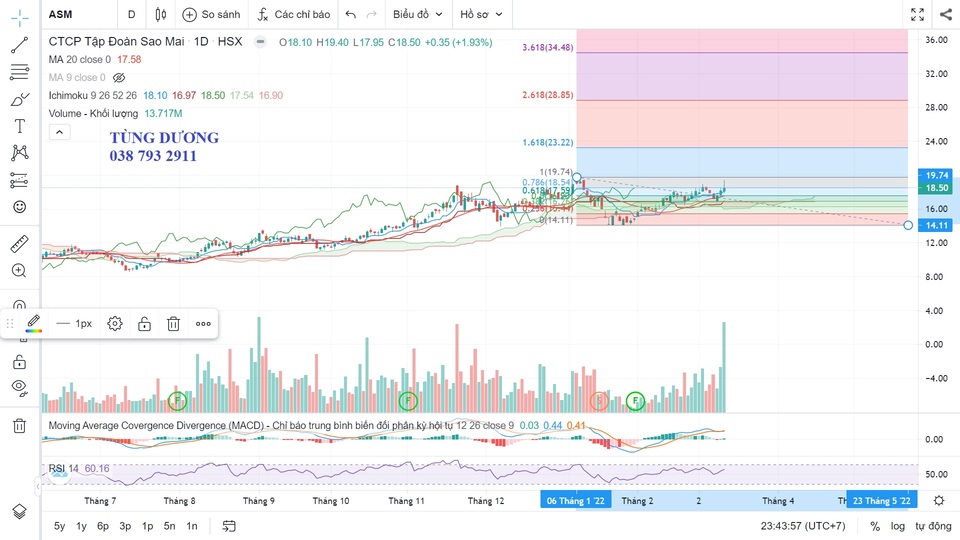
Task: Select the brush drawing tool
Action: [x=19, y=99]
